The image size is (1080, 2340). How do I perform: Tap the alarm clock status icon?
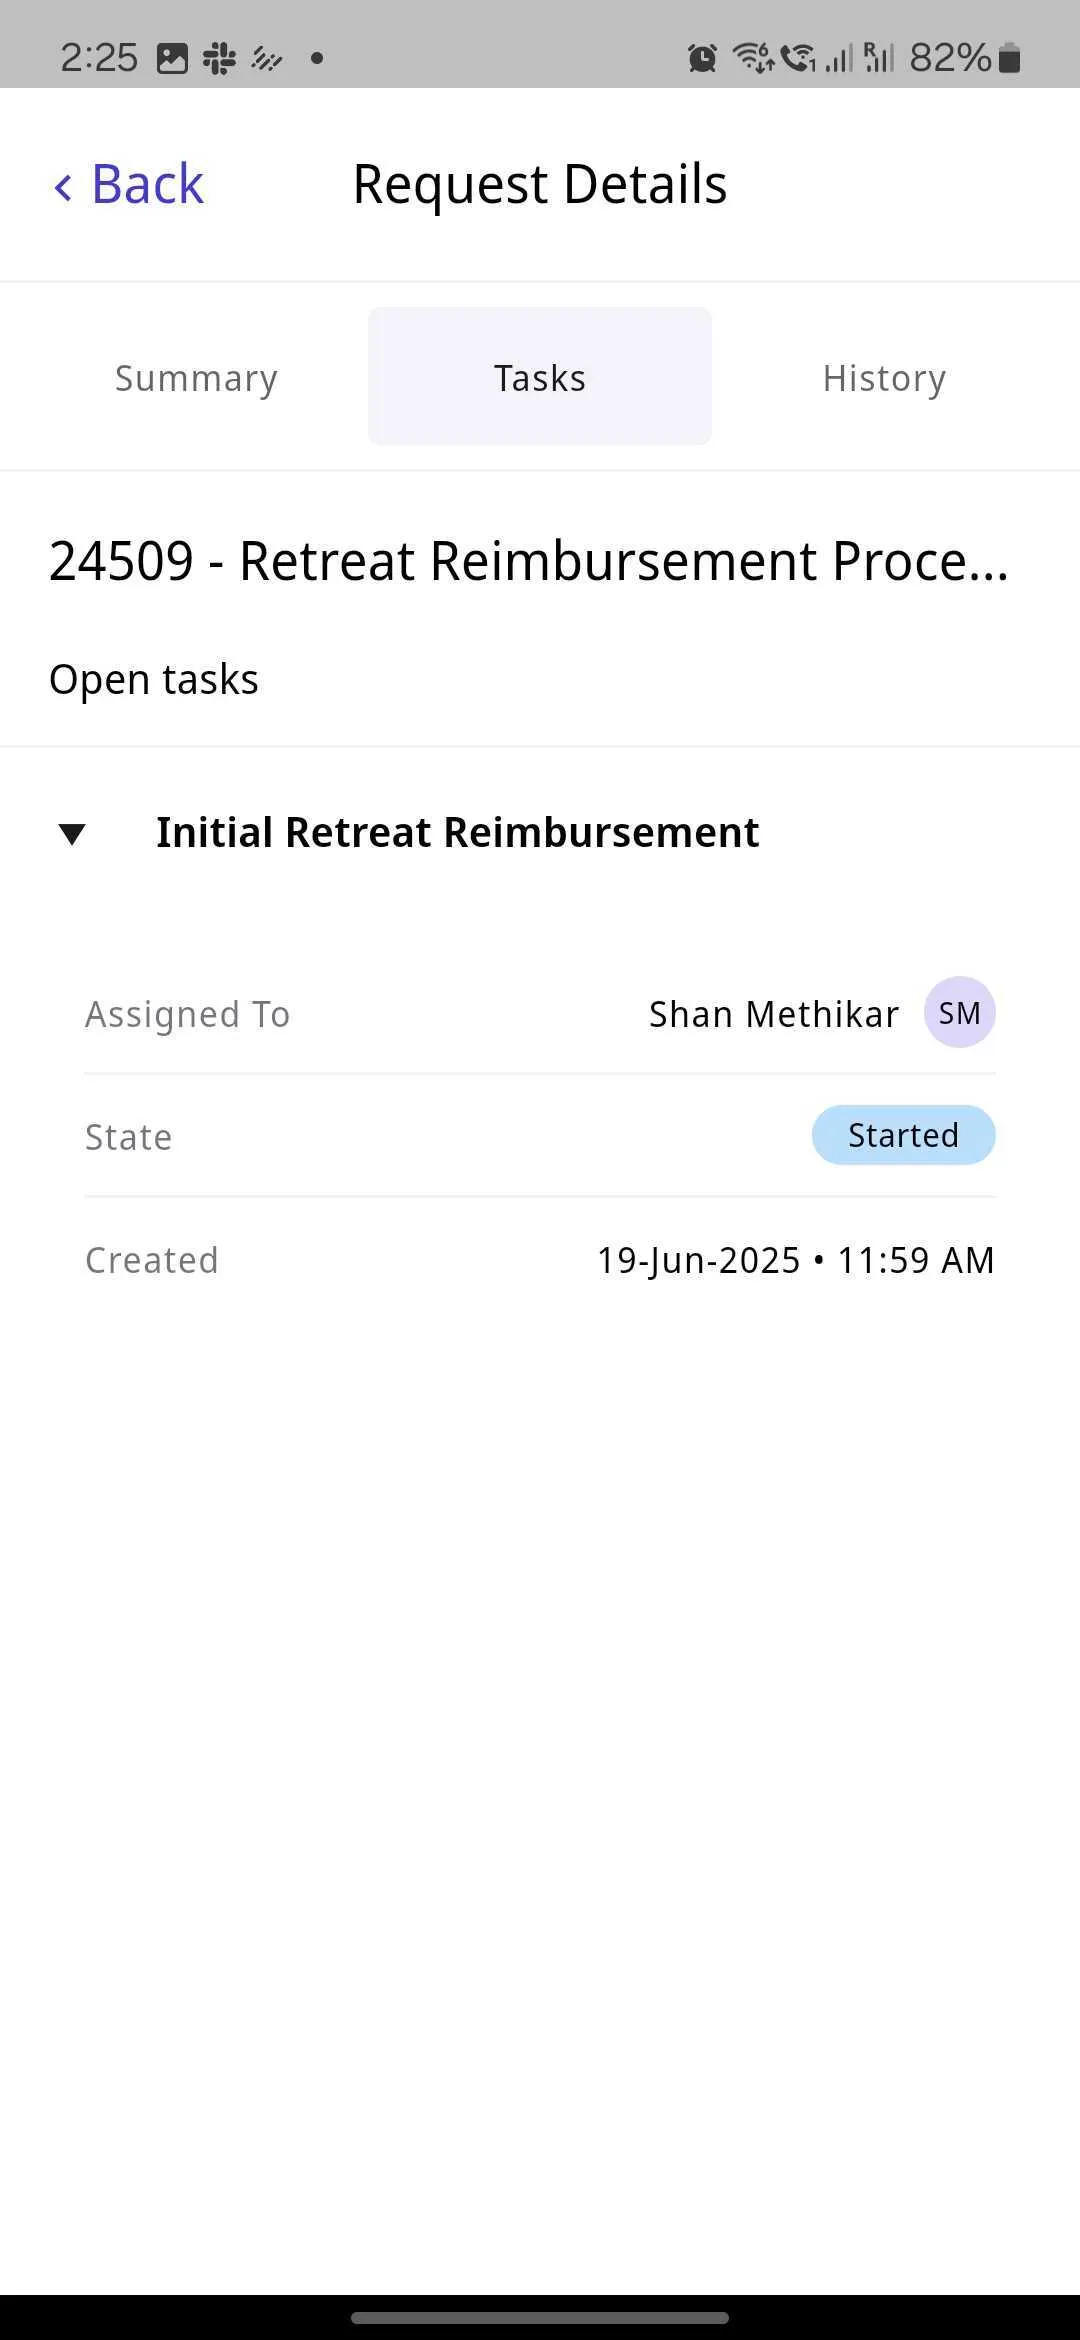click(702, 59)
